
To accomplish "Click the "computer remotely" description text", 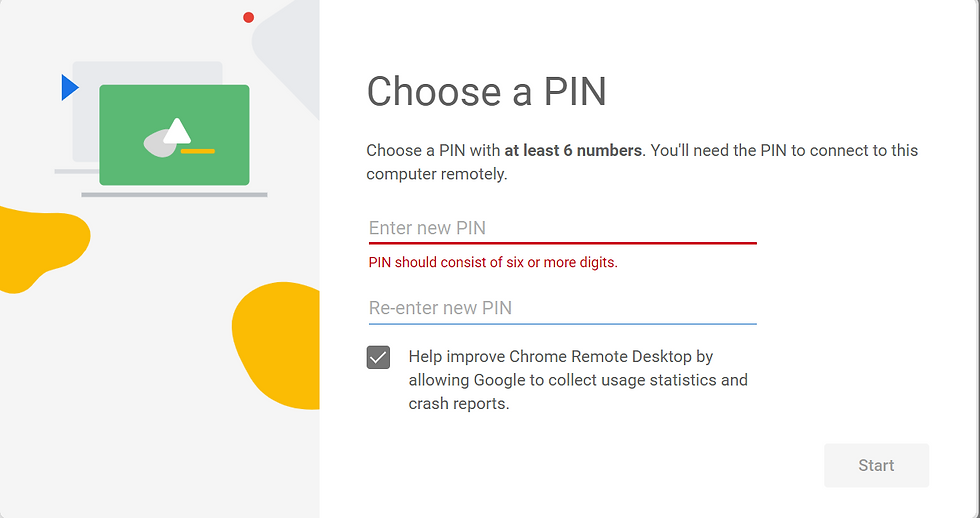I will click(436, 174).
